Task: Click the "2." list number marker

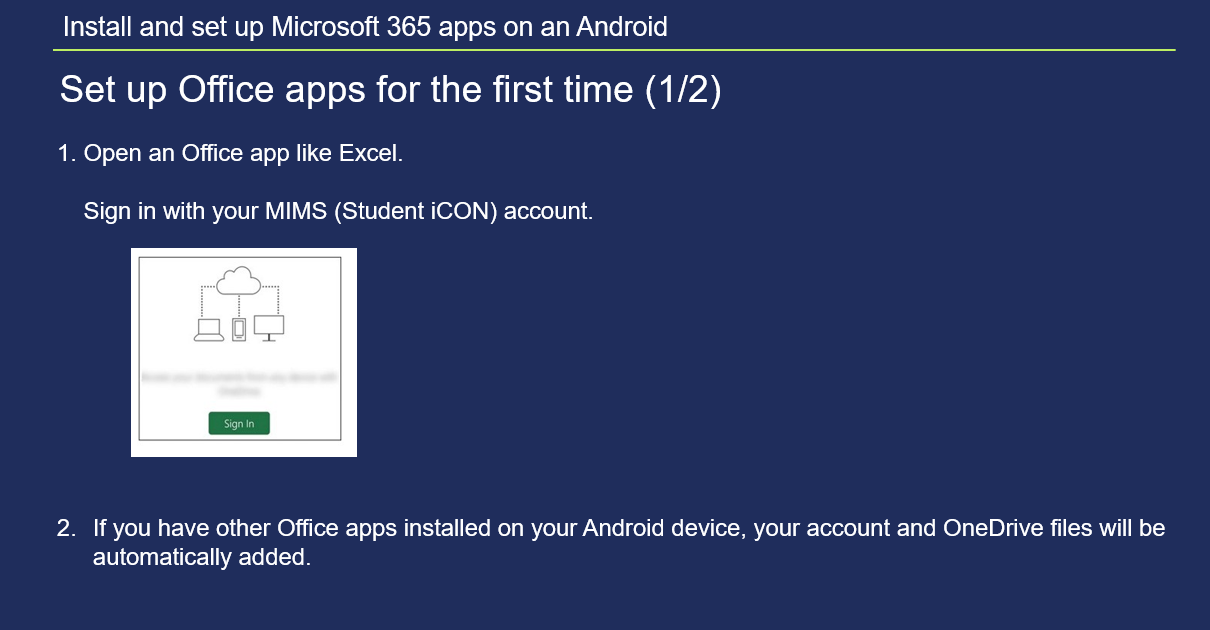Action: point(66,528)
